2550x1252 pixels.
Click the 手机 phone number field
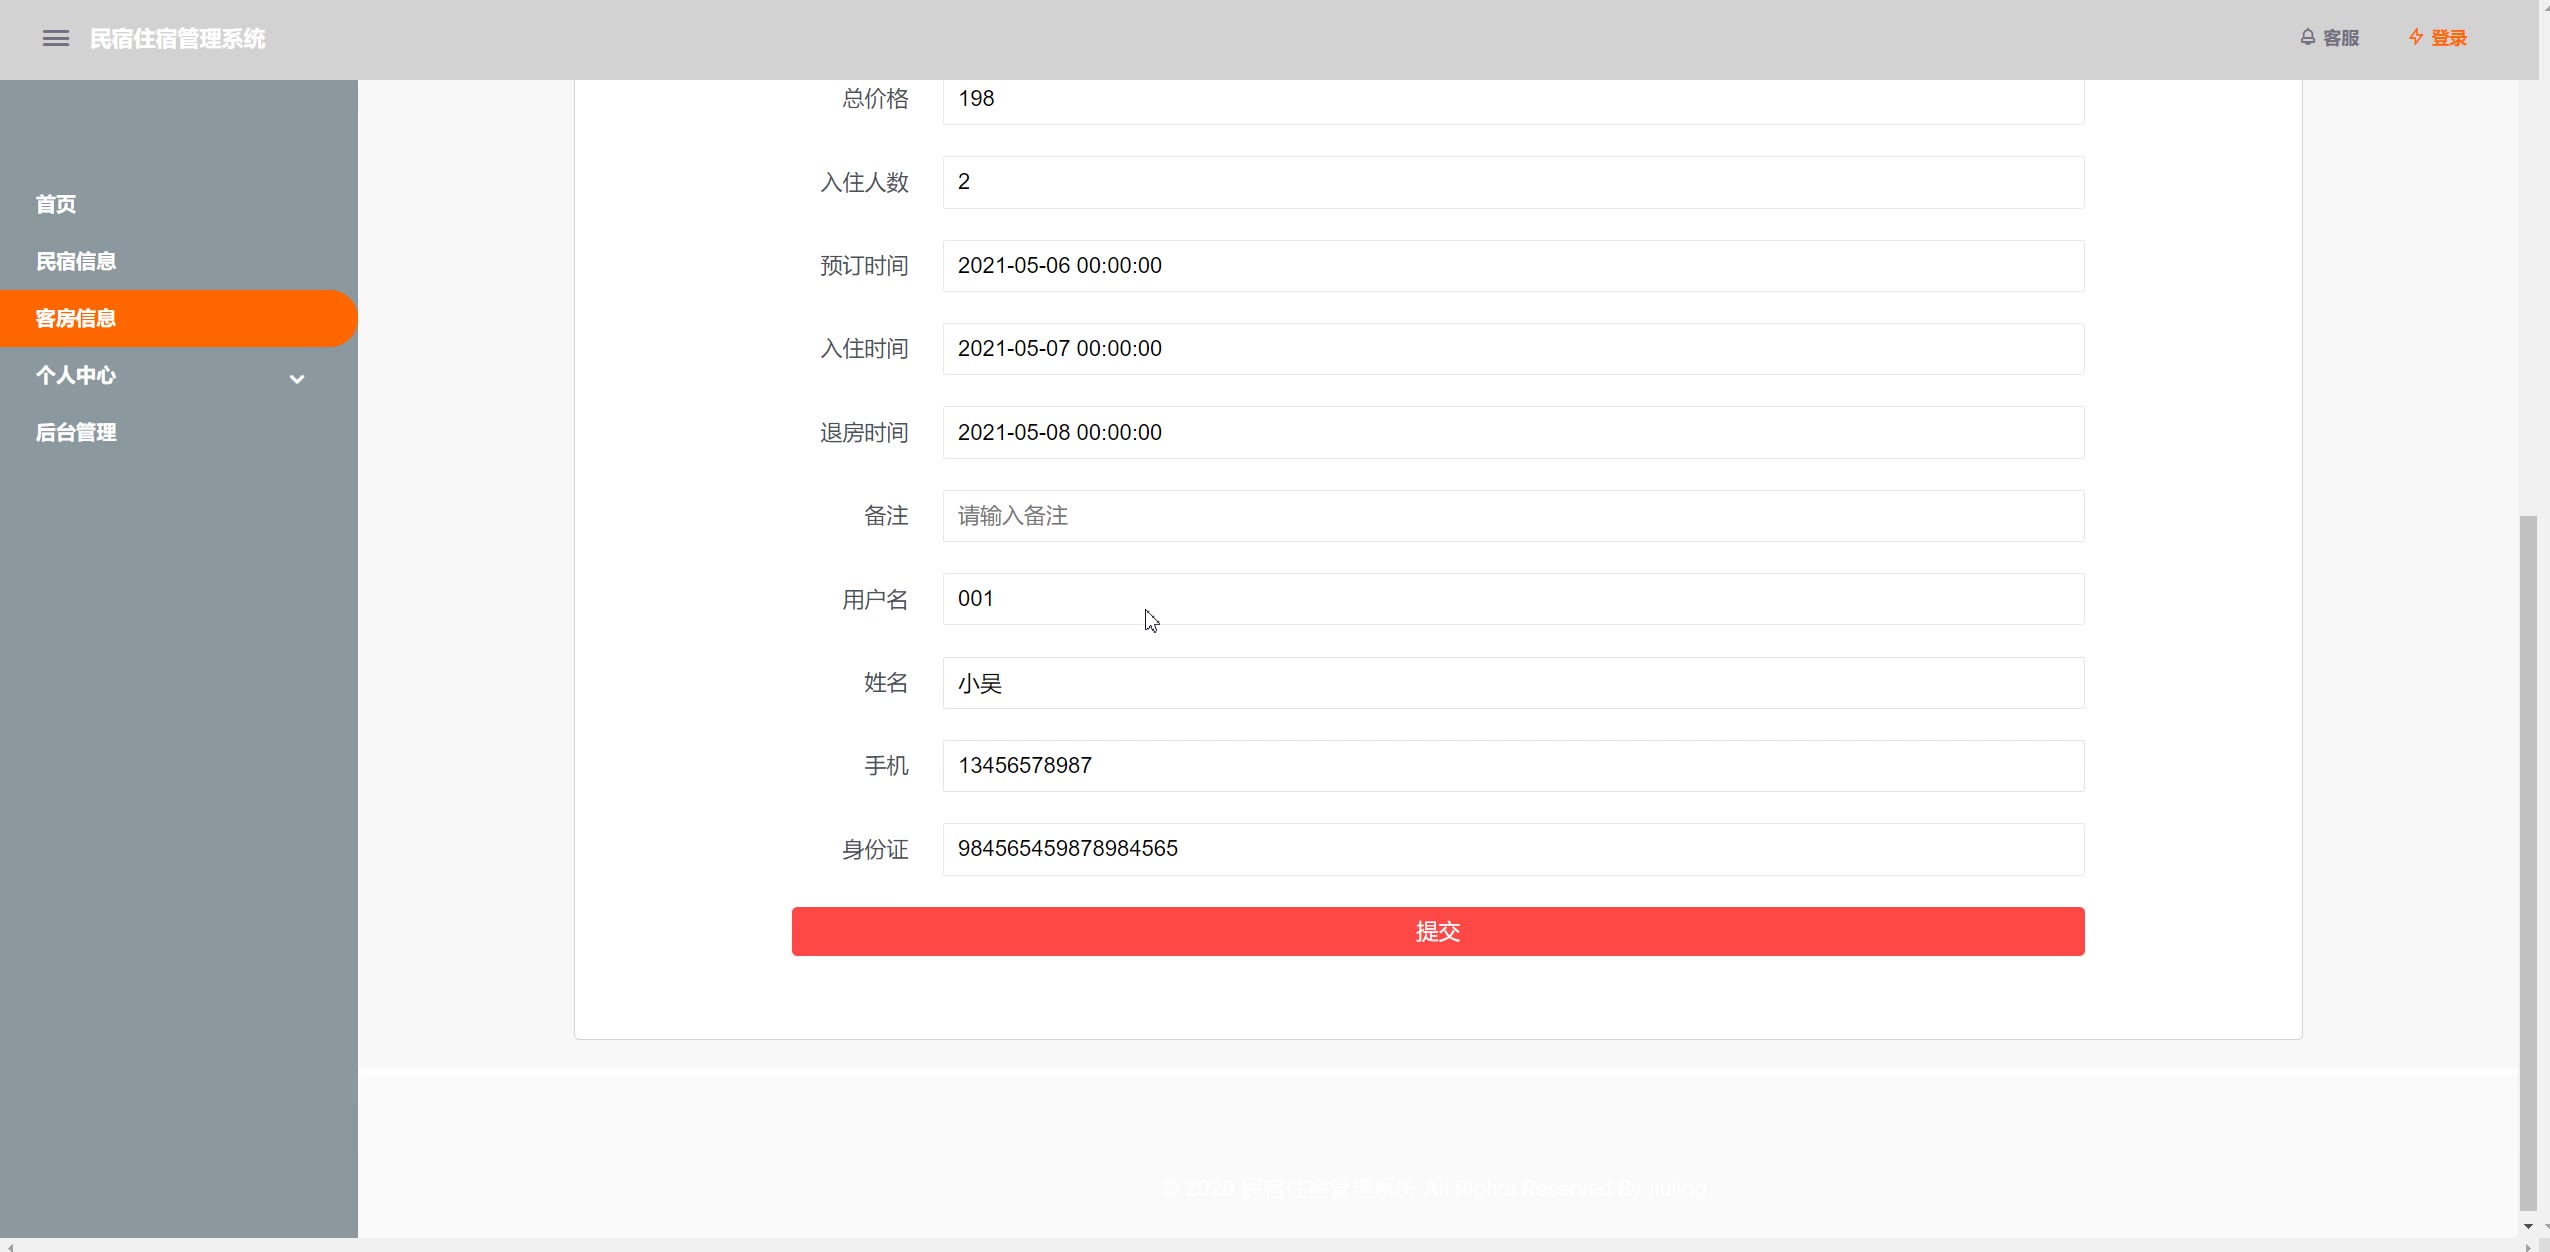(x=1512, y=766)
